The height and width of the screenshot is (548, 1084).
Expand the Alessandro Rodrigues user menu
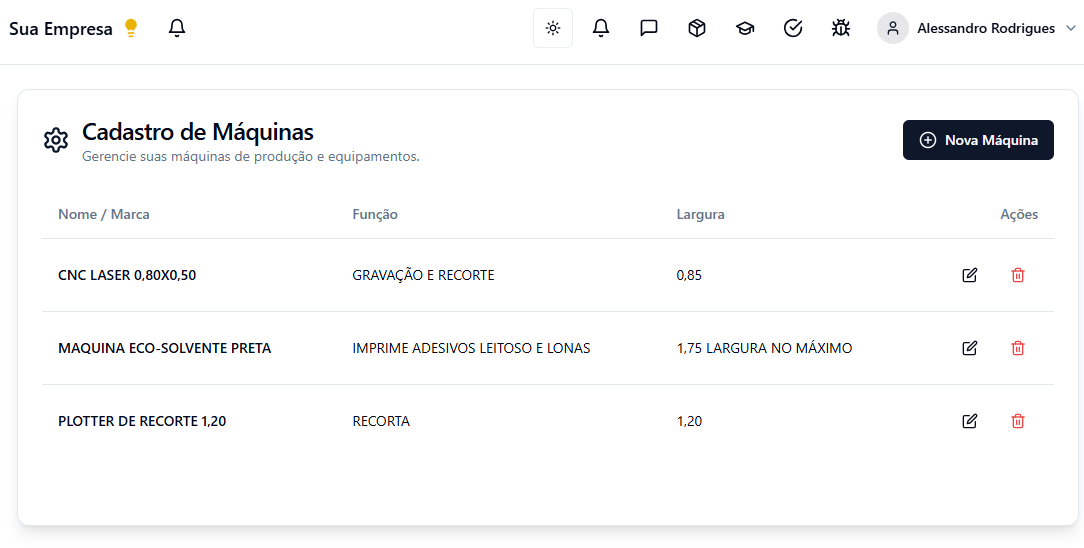point(985,28)
